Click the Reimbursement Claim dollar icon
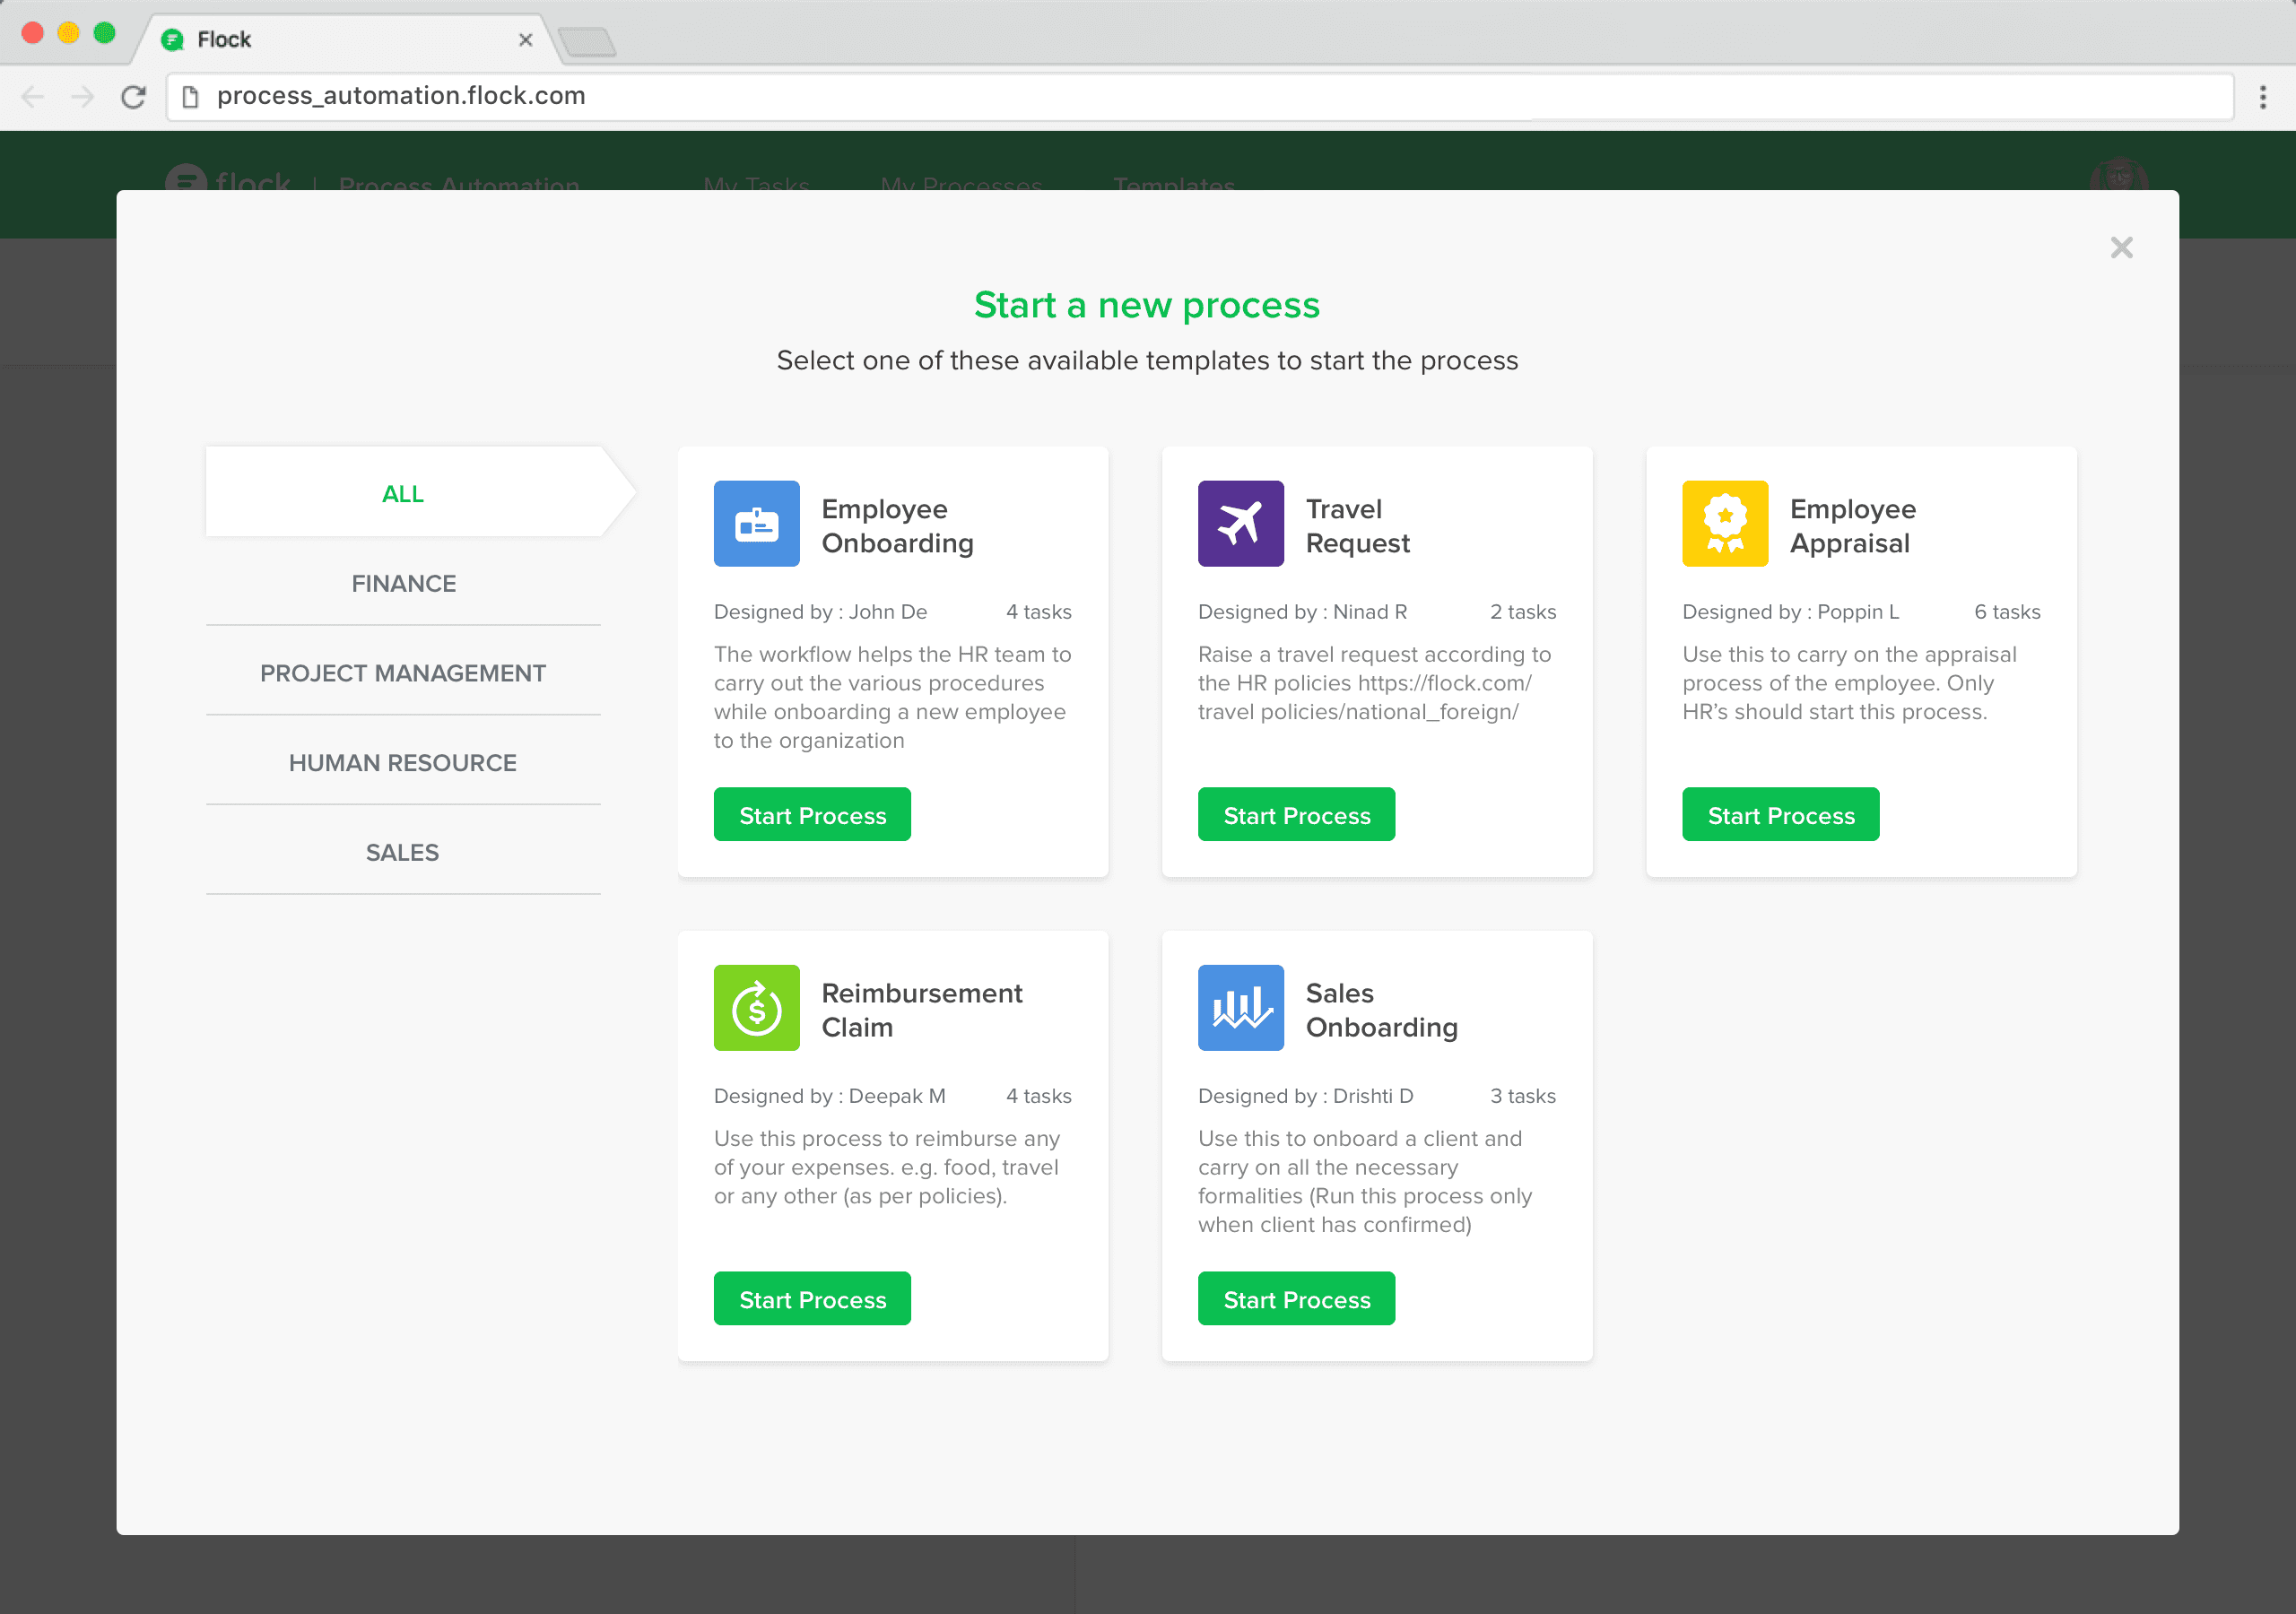The image size is (2296, 1614). pos(756,1008)
